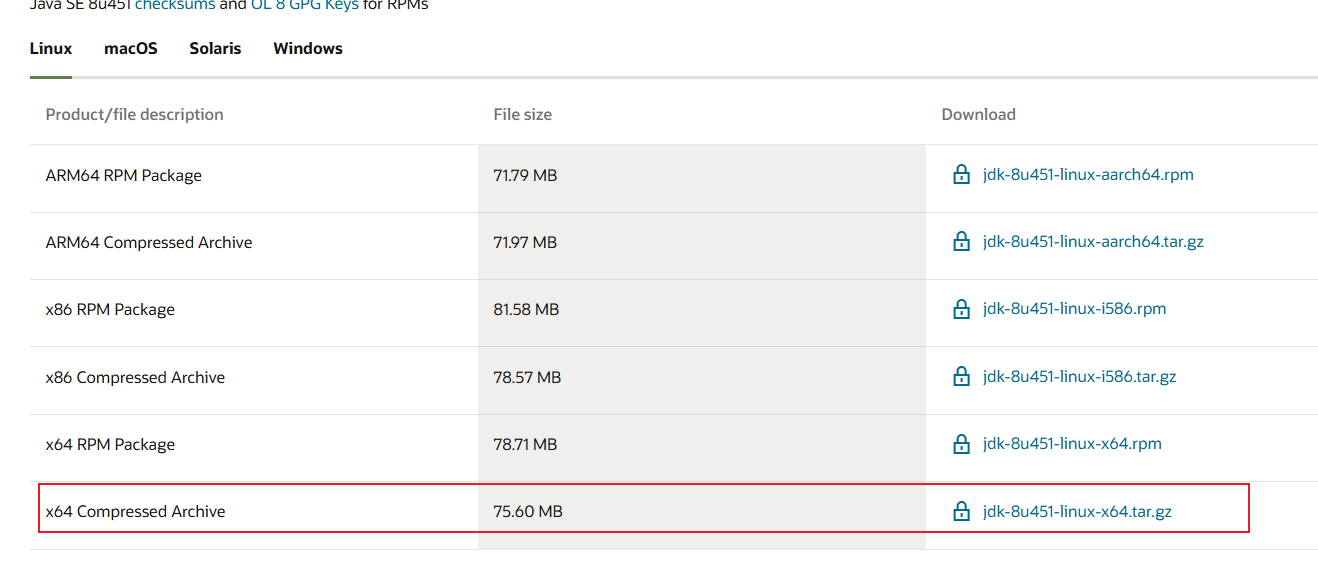Click the 71.79 MB file size cell

525,175
